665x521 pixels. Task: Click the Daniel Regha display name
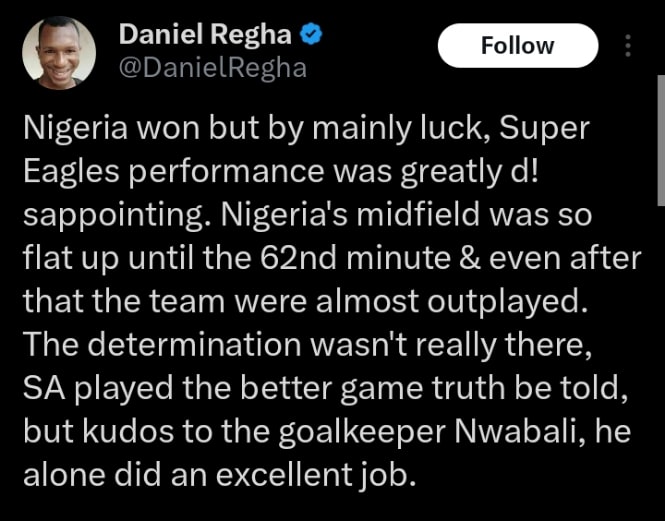click(x=205, y=34)
